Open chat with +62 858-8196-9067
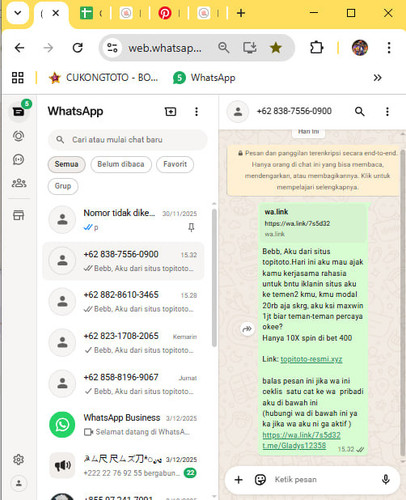 coord(123,384)
